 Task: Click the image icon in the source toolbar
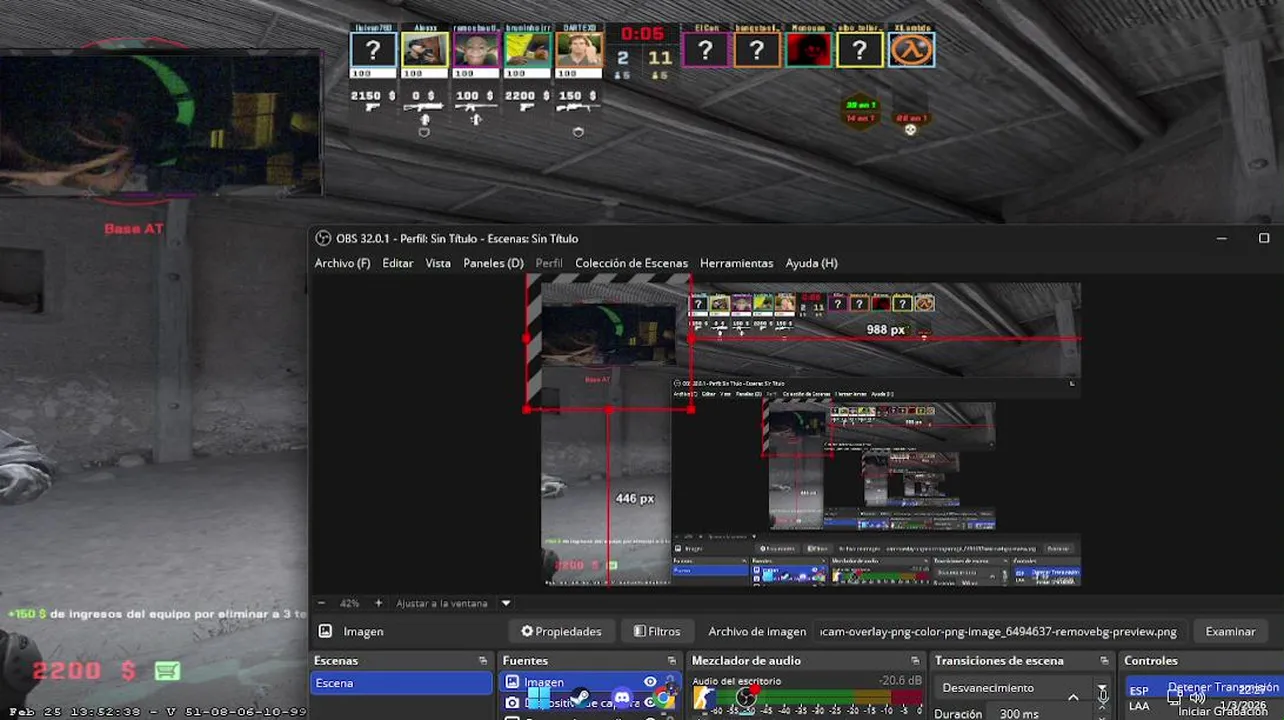point(325,631)
